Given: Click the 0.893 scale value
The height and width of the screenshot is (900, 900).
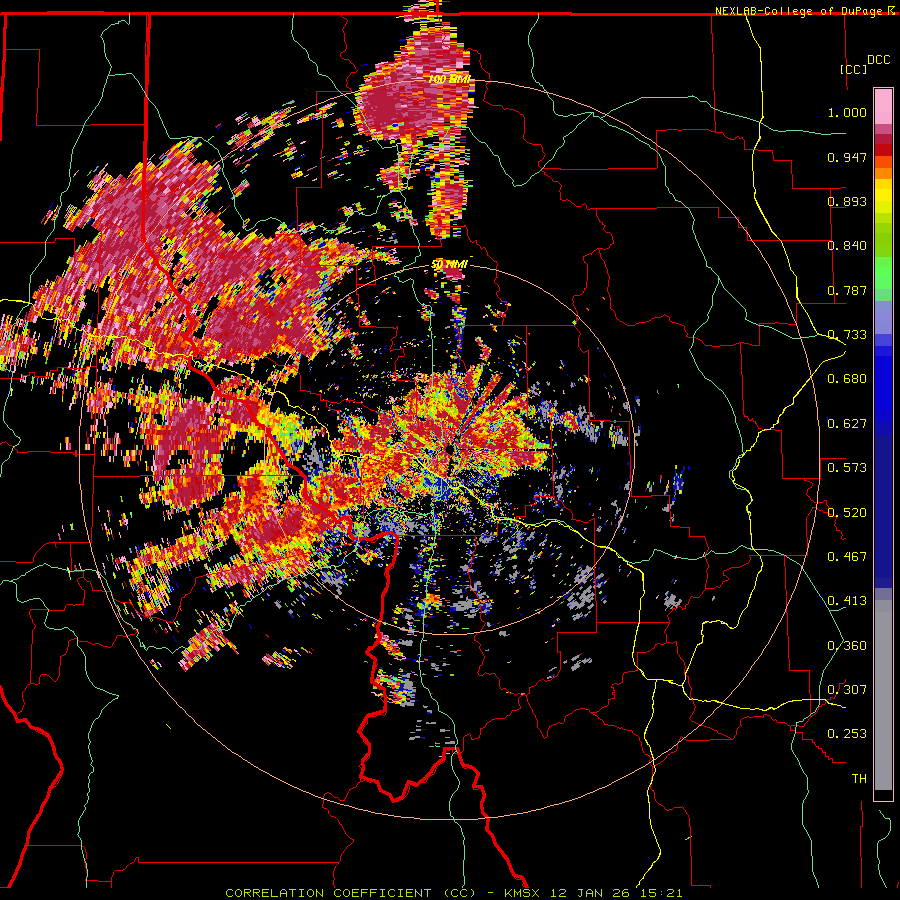Looking at the screenshot, I should coord(847,201).
